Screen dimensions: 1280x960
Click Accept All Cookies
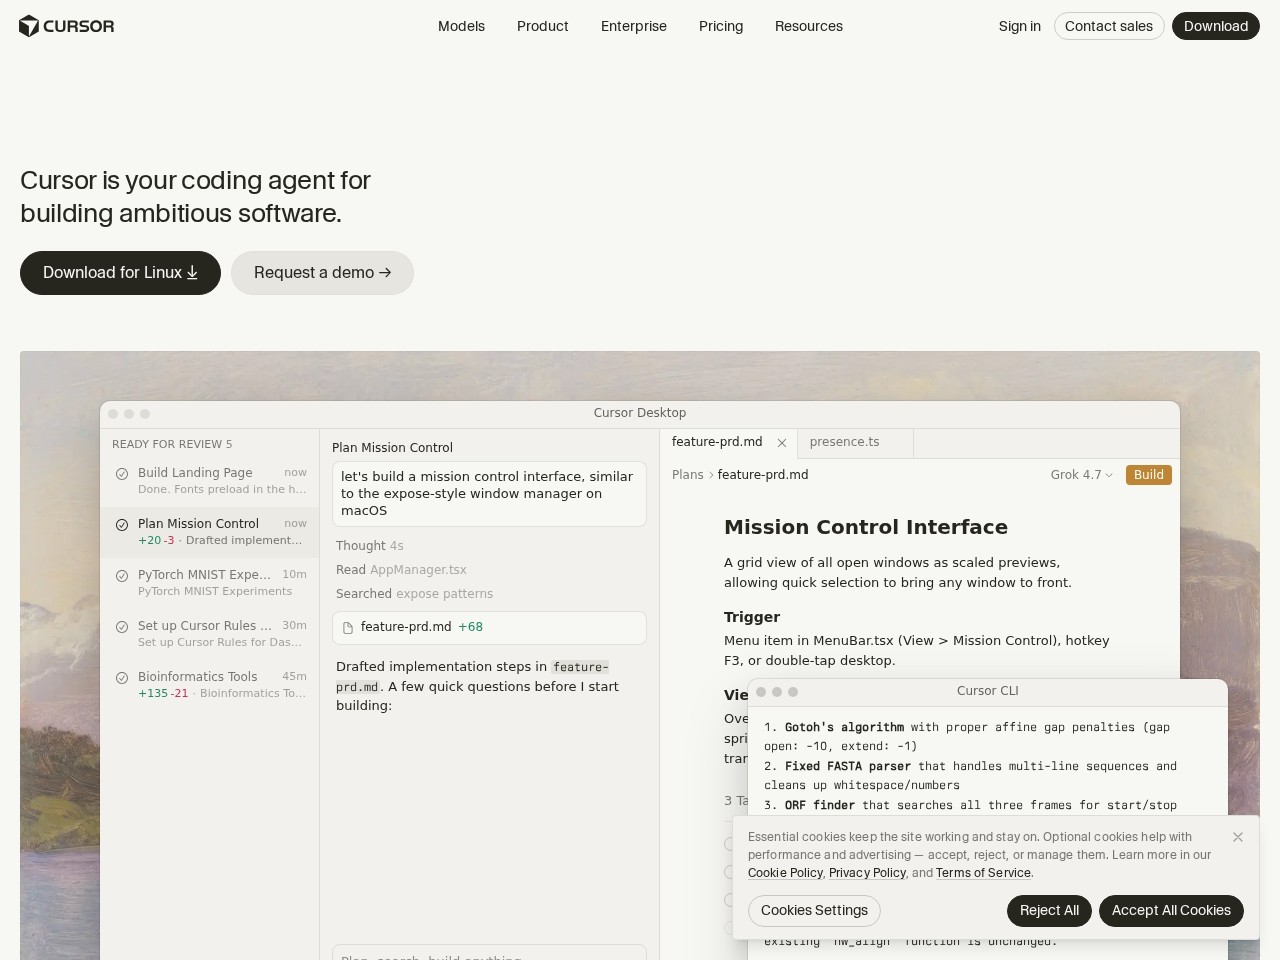(x=1171, y=911)
